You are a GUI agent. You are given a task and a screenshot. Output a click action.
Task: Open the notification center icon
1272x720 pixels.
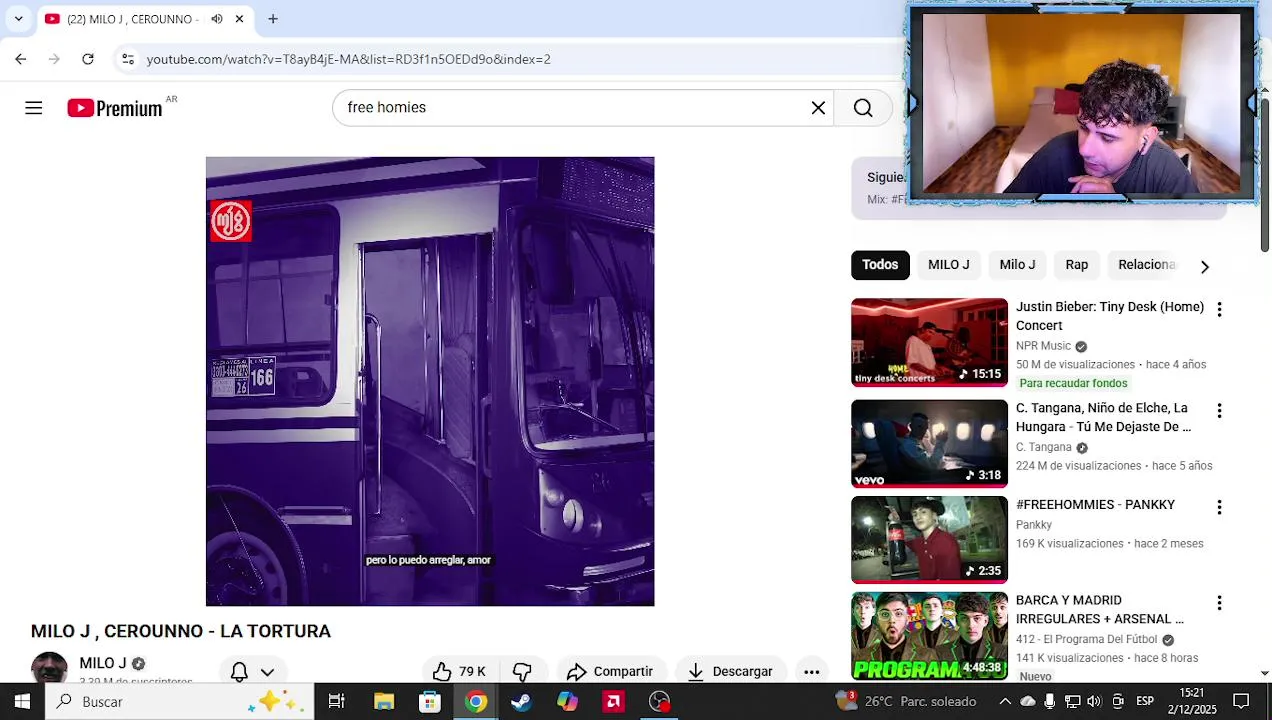click(1241, 702)
